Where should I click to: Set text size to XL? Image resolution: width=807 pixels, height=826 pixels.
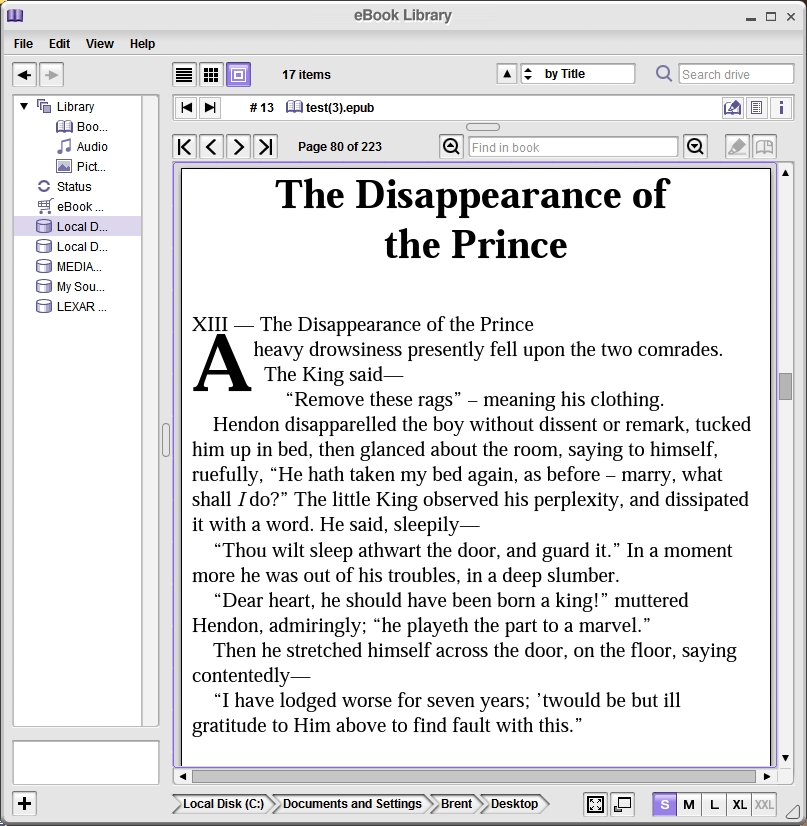[x=739, y=804]
